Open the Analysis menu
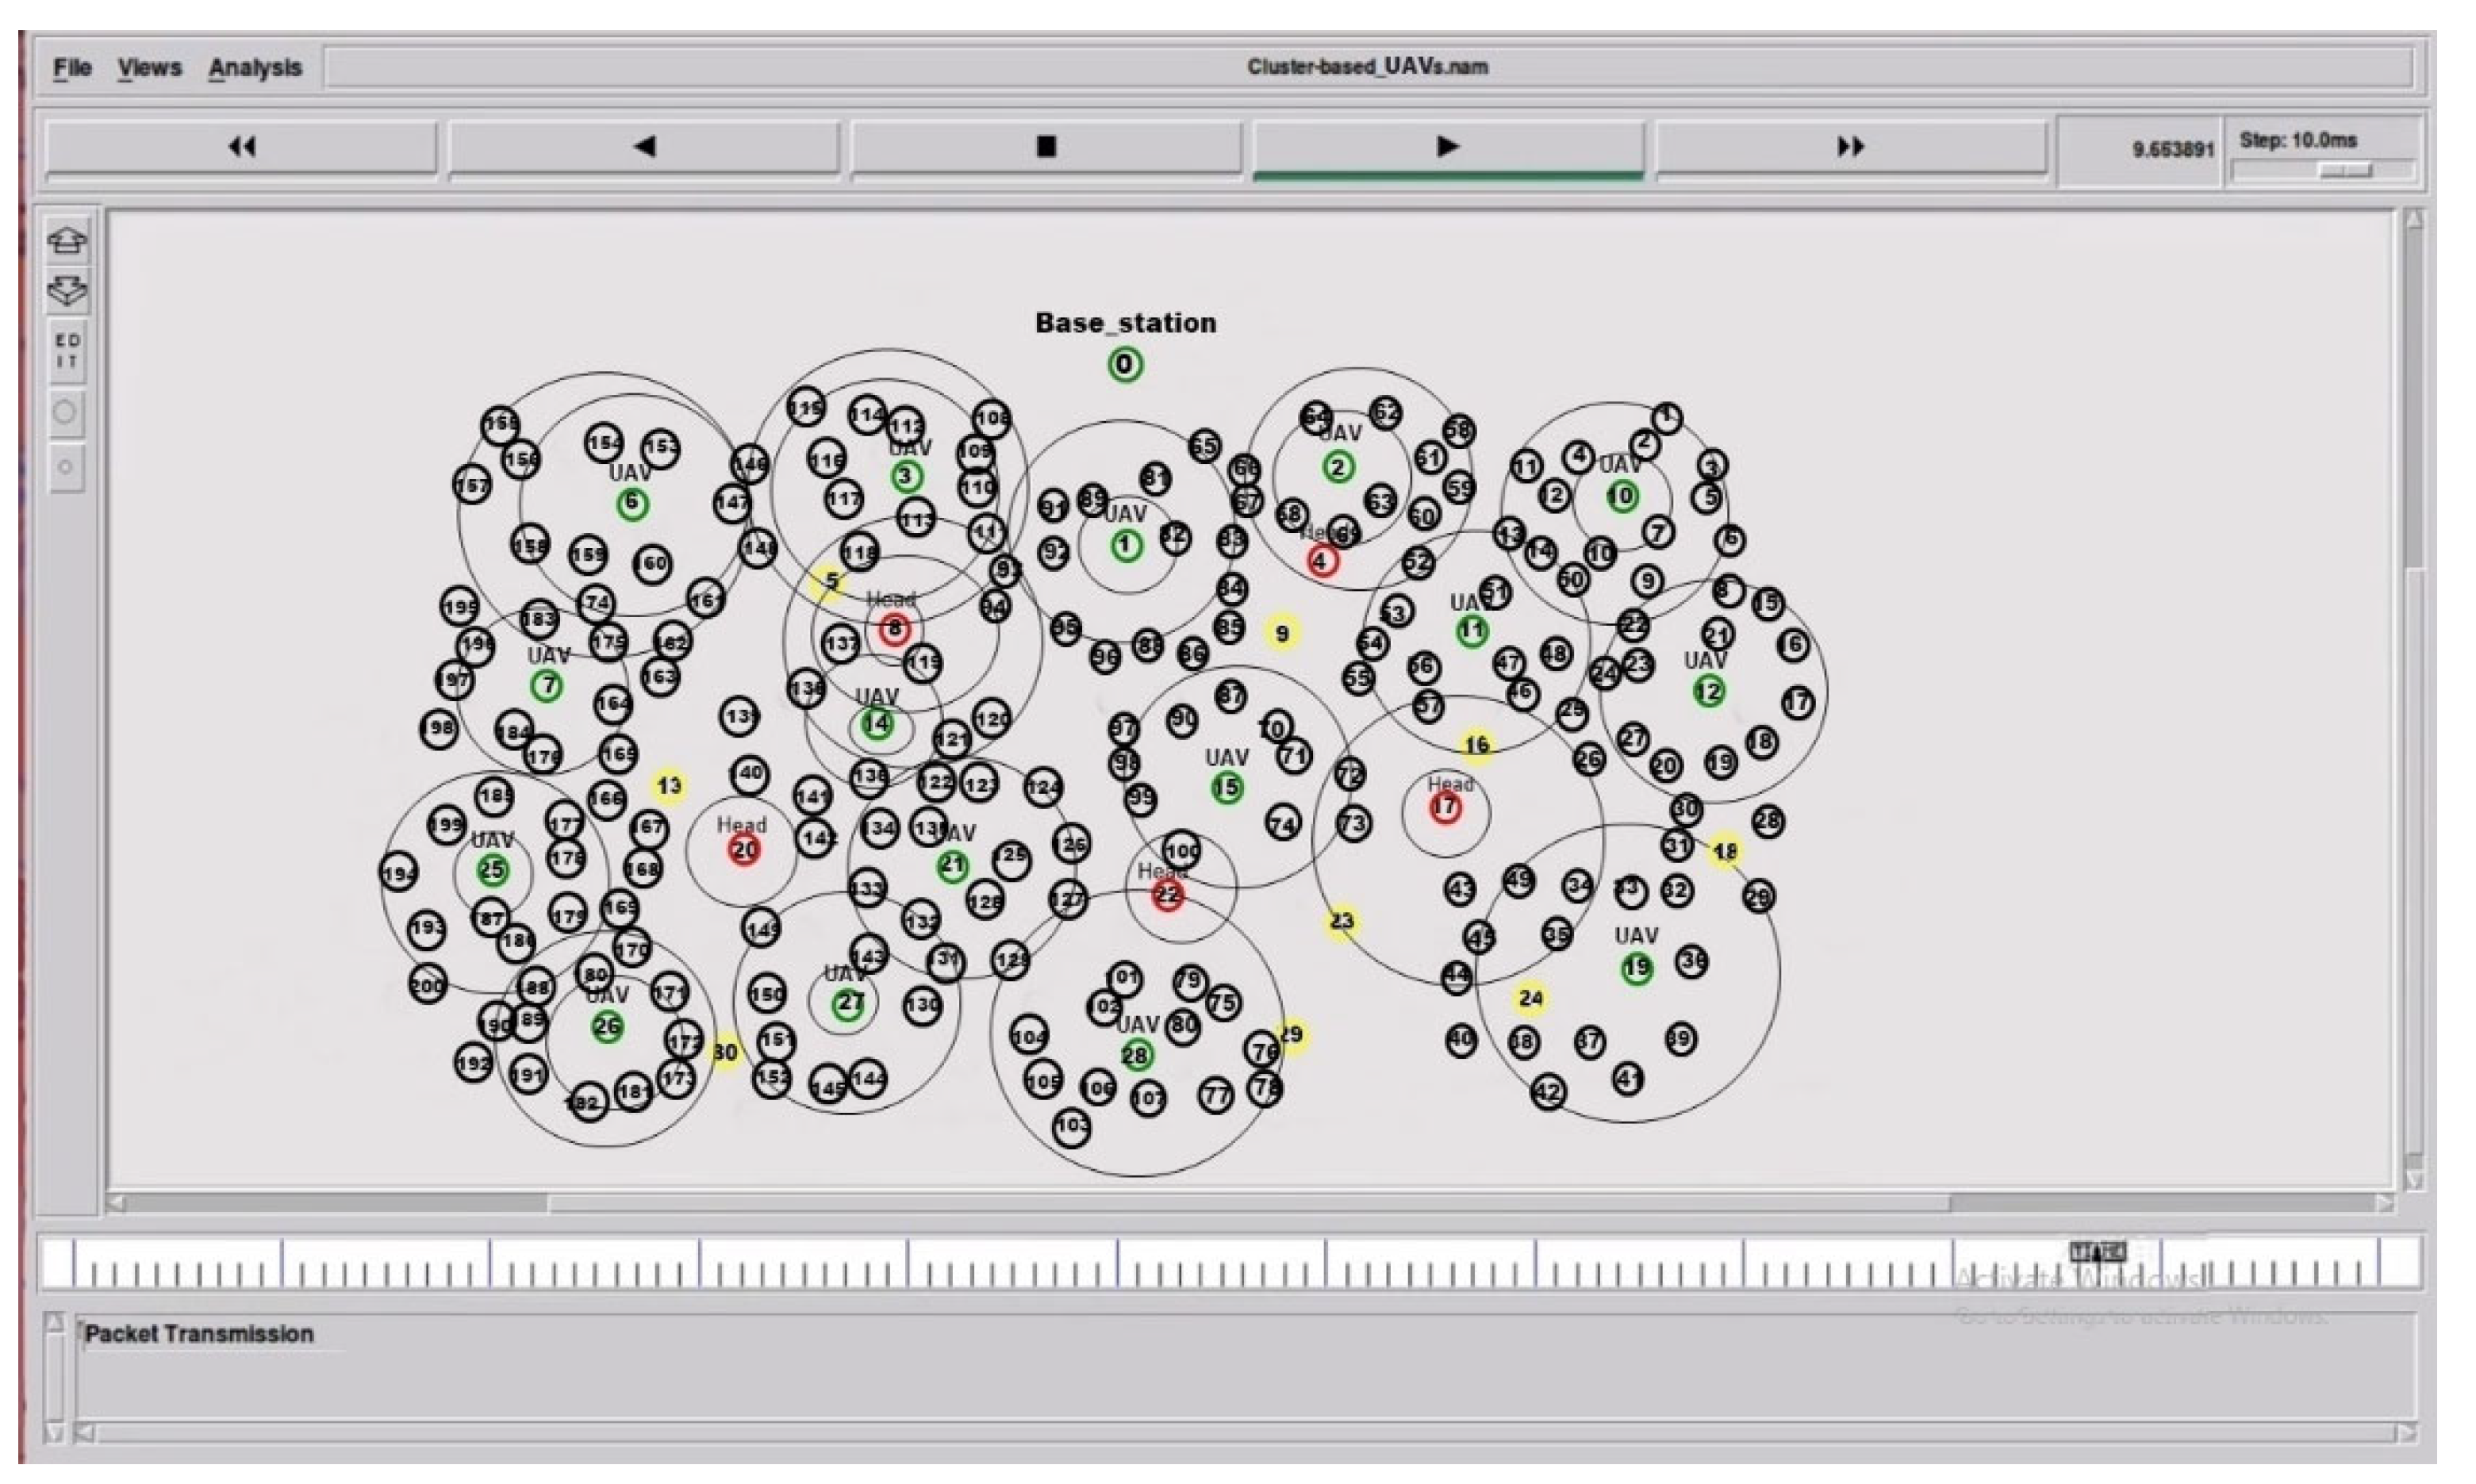2476x1484 pixels. pyautogui.click(x=255, y=68)
